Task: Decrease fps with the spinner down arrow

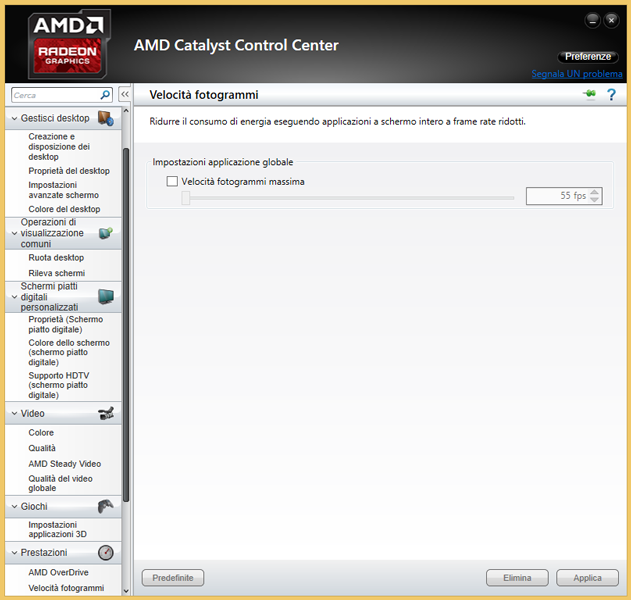Action: (x=594, y=200)
